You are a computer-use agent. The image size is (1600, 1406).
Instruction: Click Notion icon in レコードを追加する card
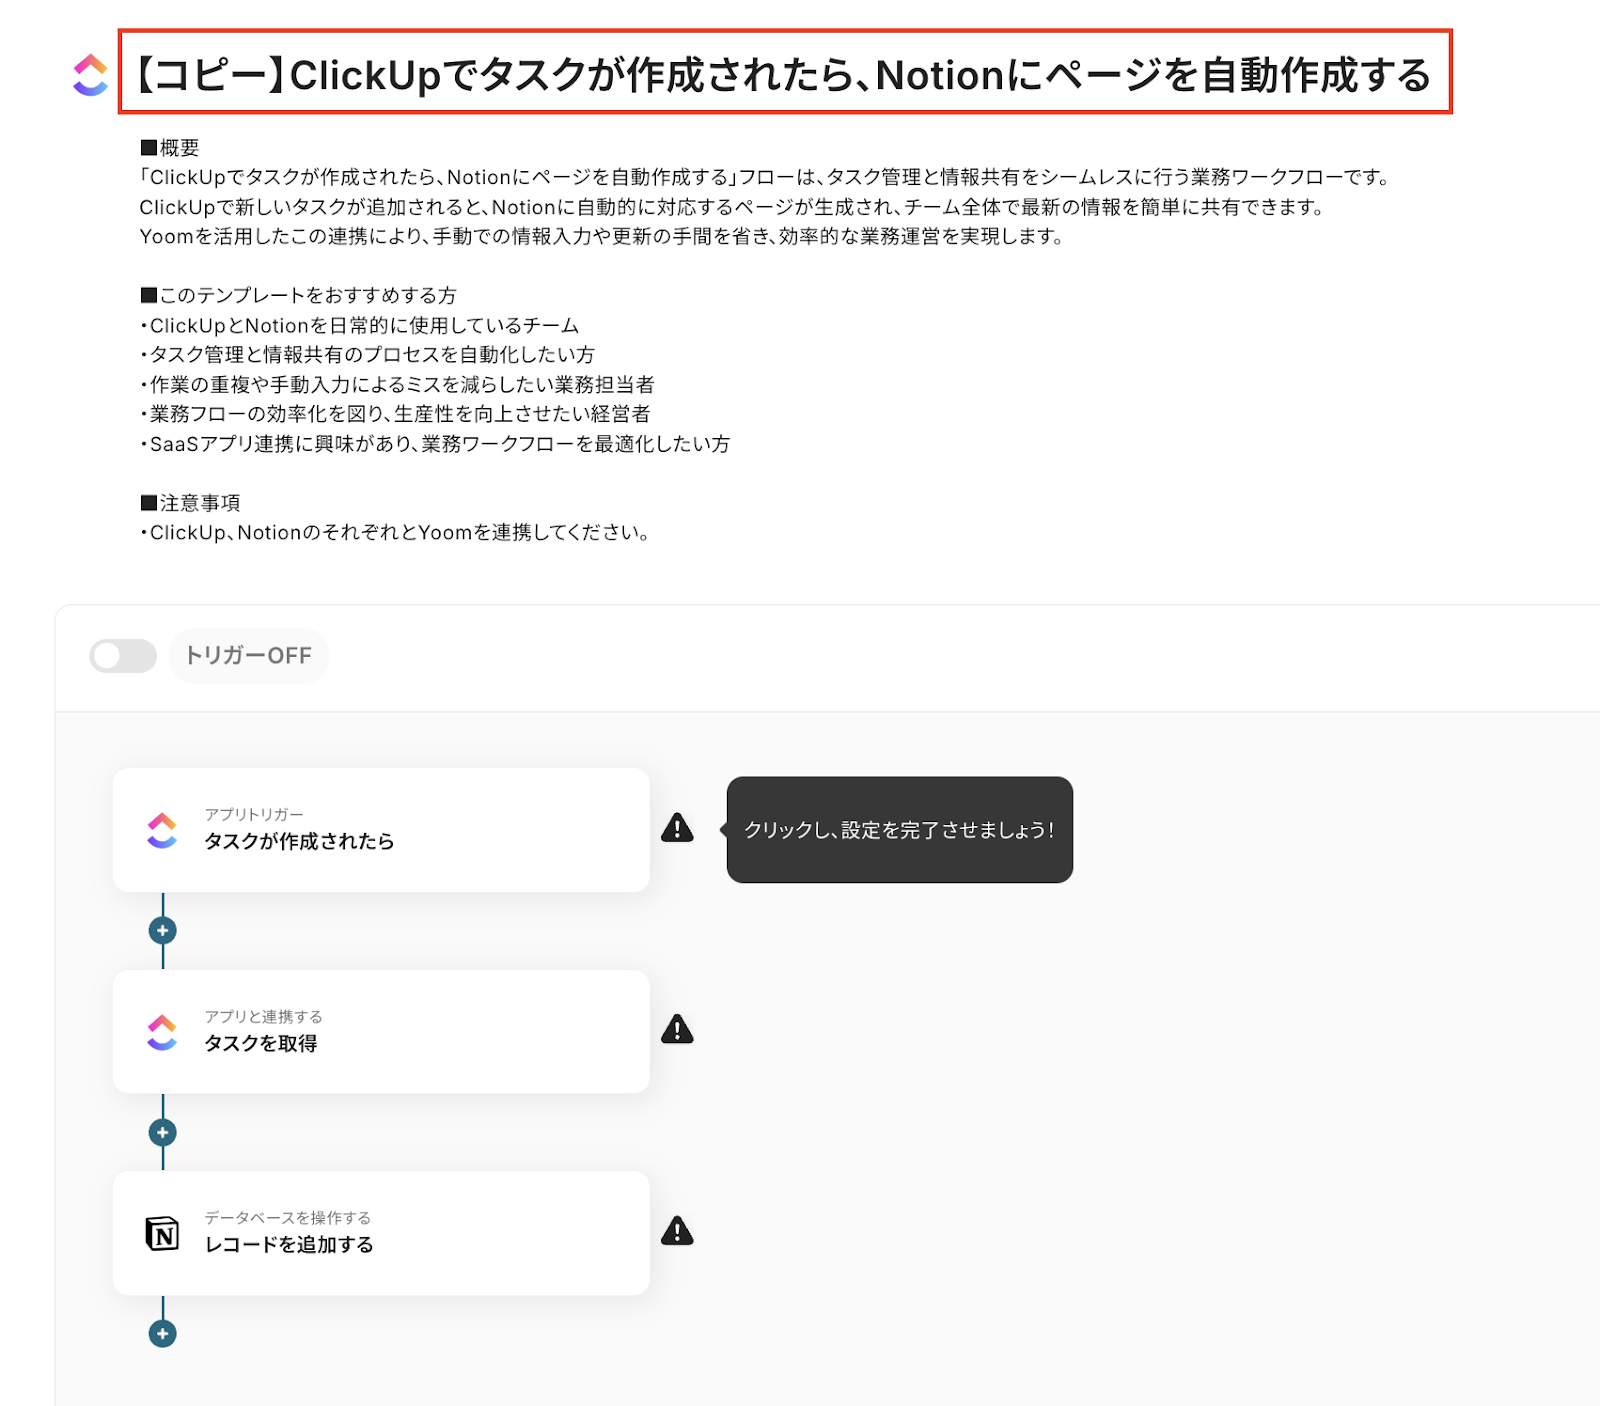point(162,1234)
